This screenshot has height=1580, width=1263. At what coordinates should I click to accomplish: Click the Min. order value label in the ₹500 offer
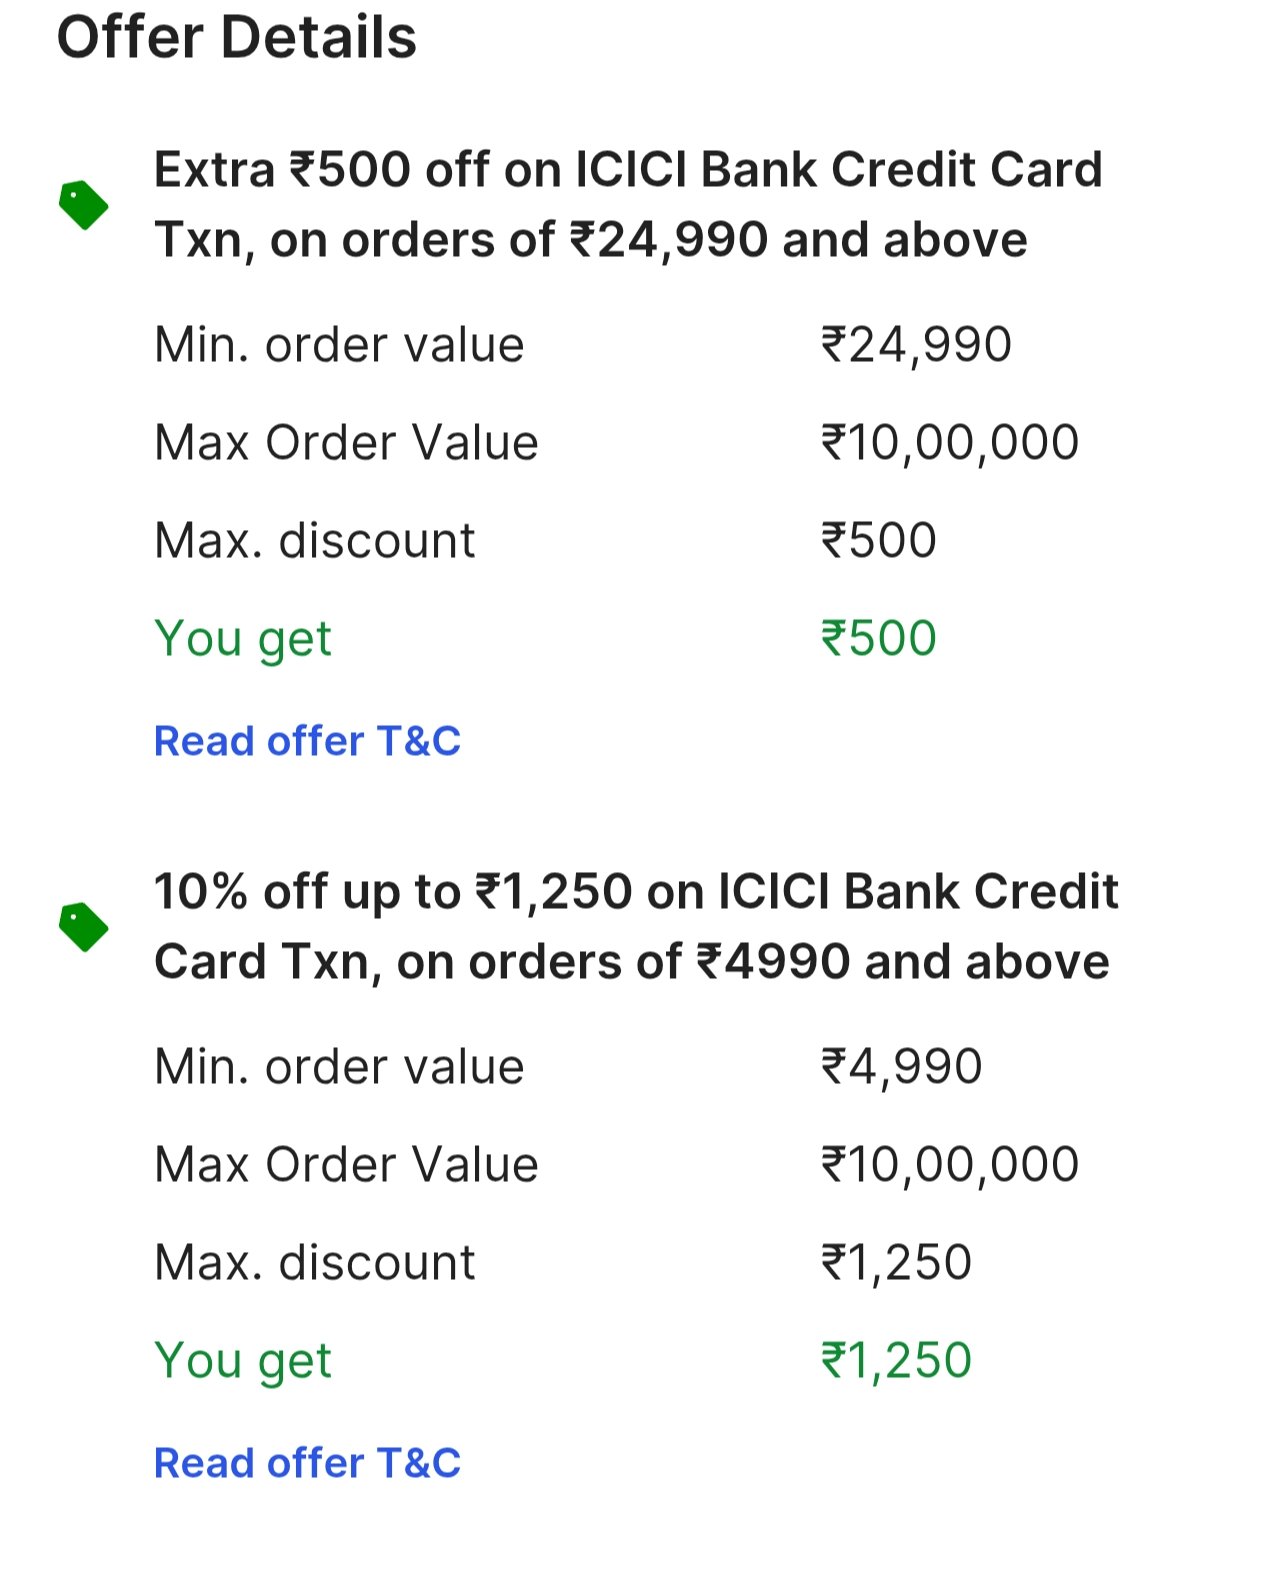click(339, 345)
